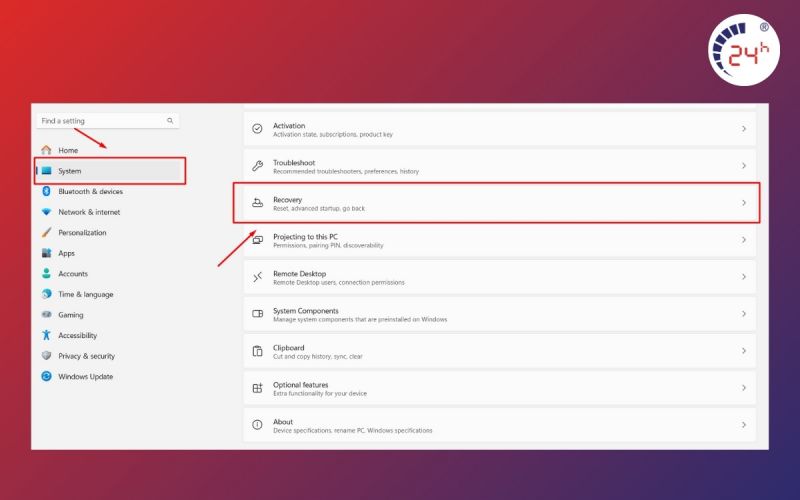Open Projecting to this PC title

point(305,237)
